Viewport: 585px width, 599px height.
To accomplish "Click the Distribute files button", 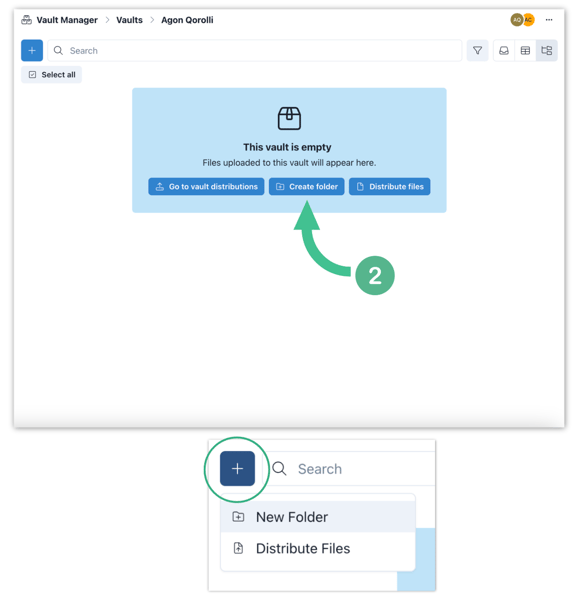I will click(390, 186).
